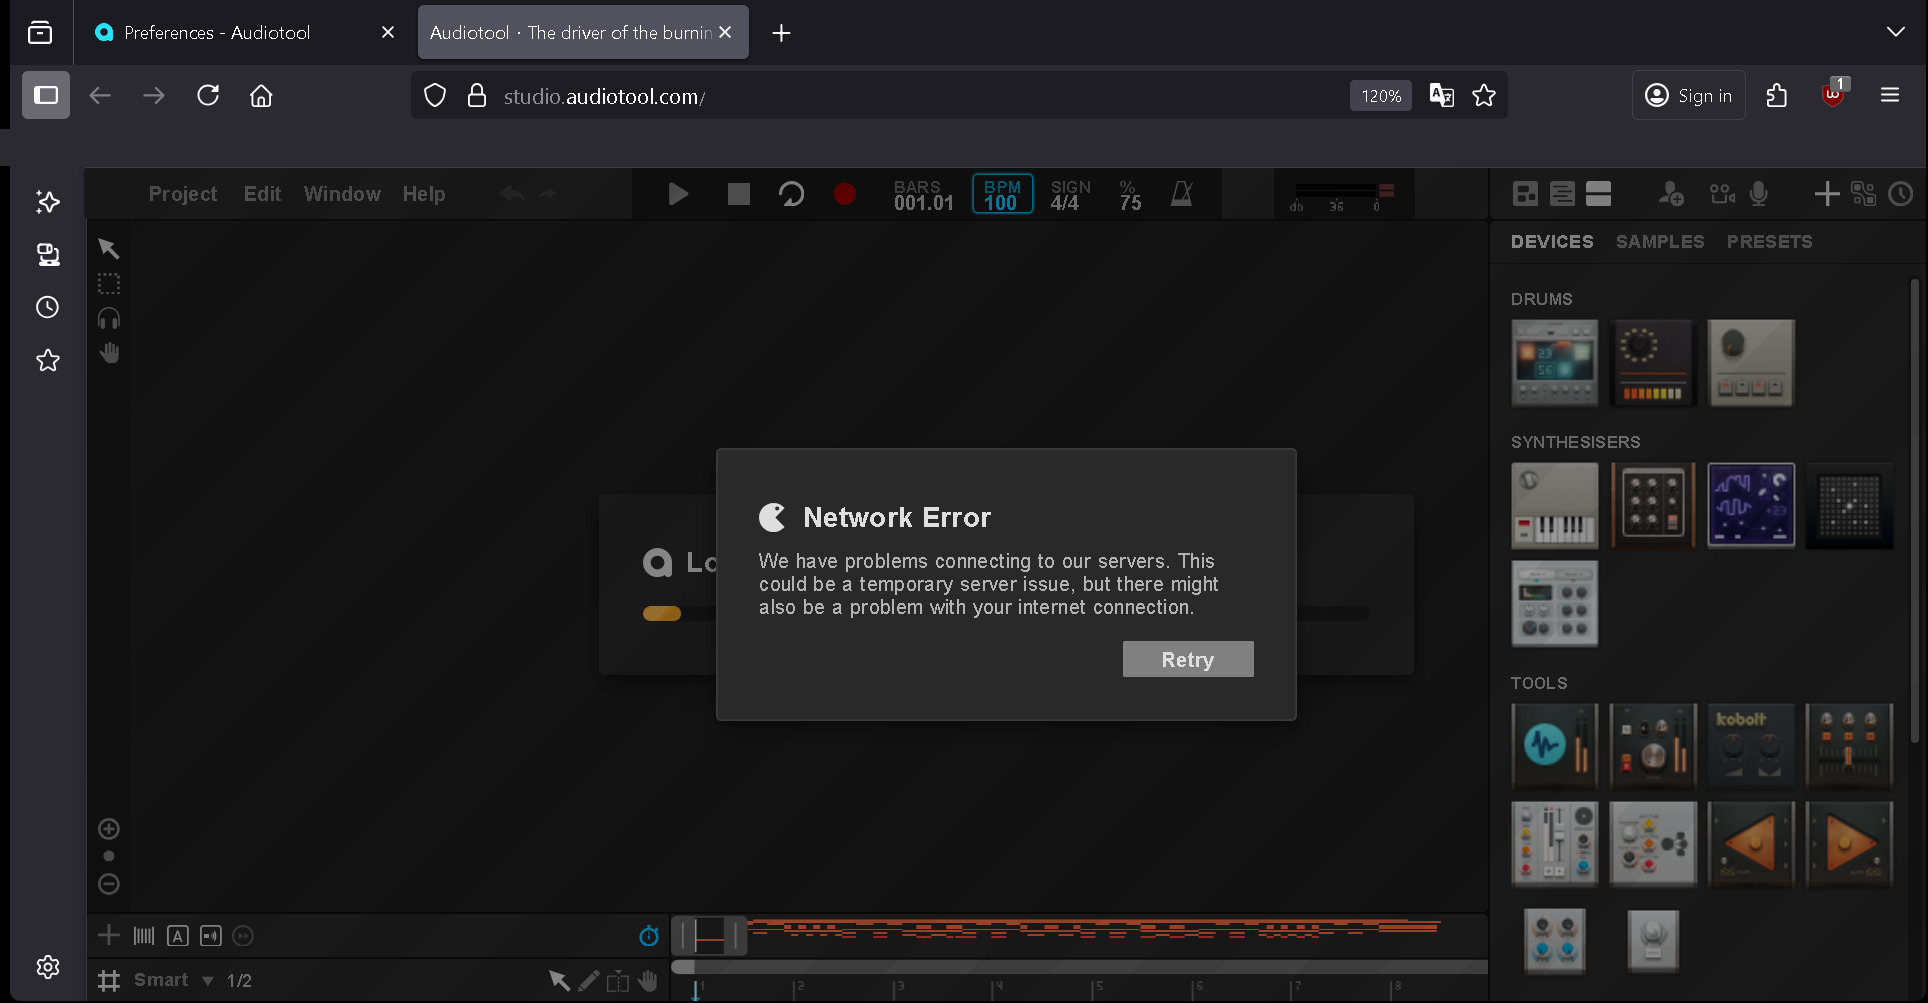
Task: Select the Devices tab
Action: coord(1552,242)
